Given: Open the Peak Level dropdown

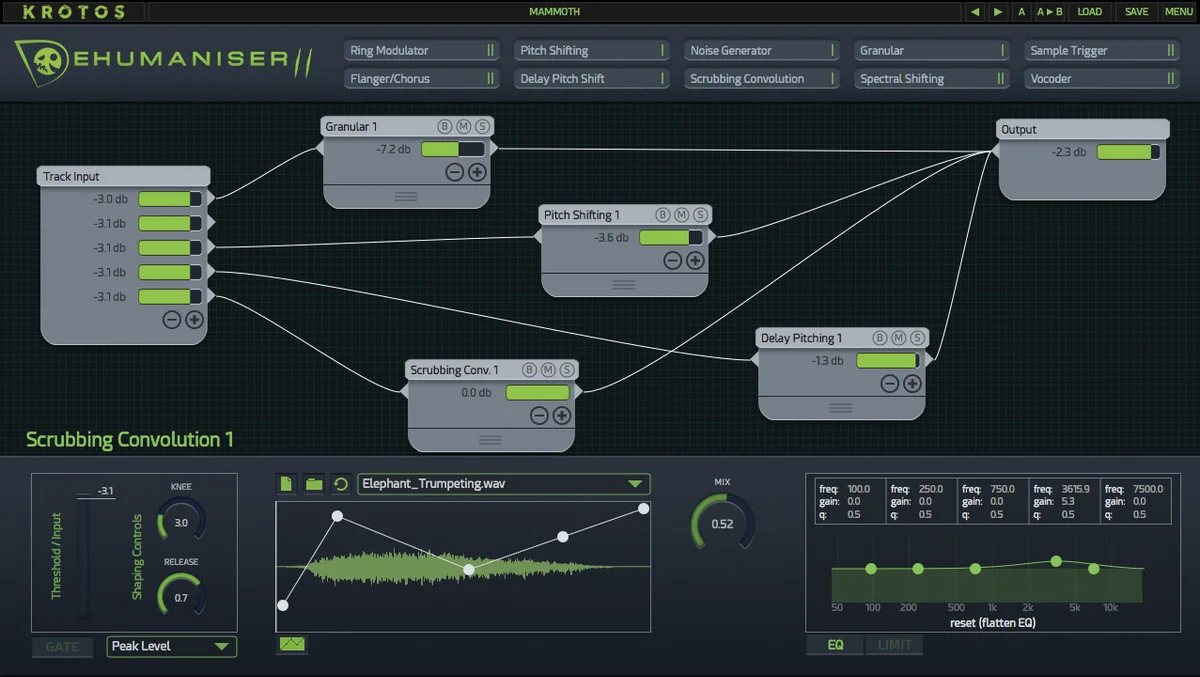Looking at the screenshot, I should (171, 646).
